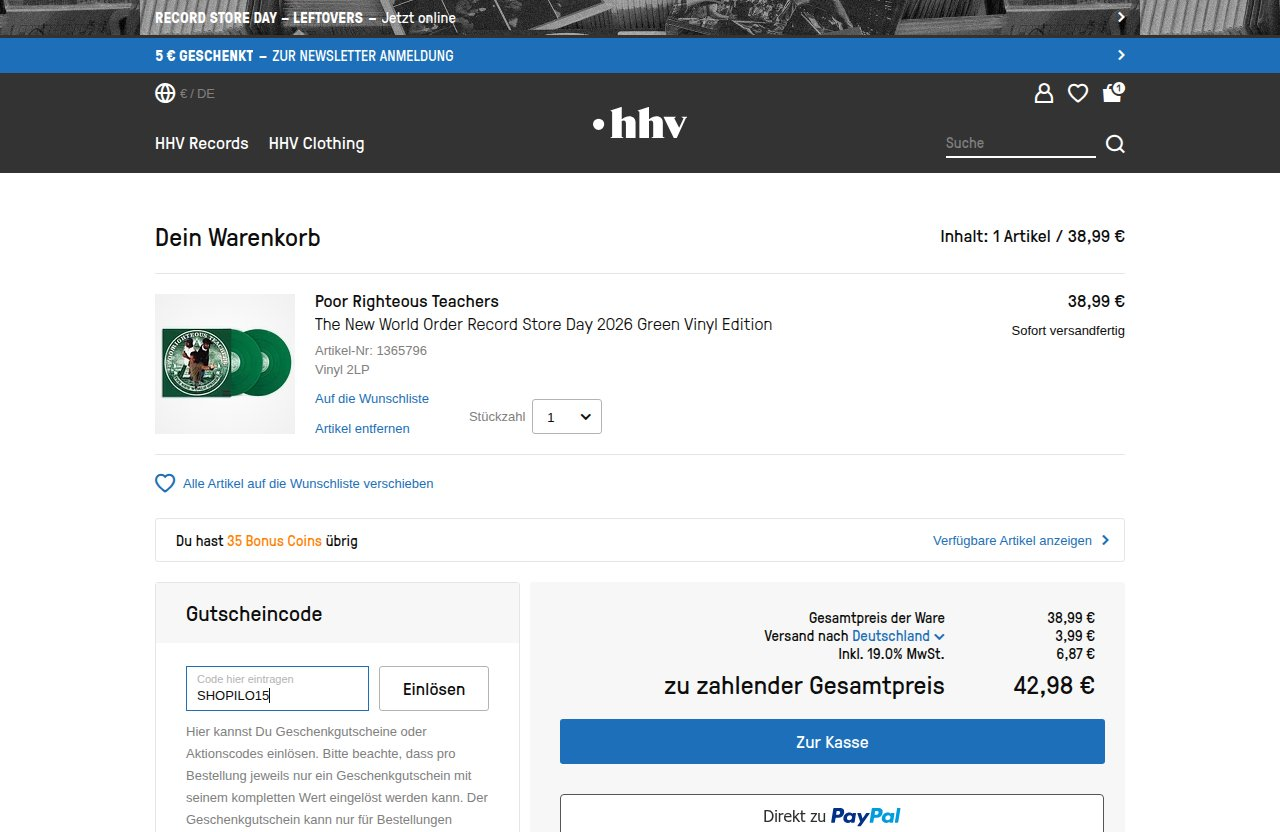The width and height of the screenshot is (1280, 832).
Task: Click the Direkt zu PayPal button
Action: (832, 815)
